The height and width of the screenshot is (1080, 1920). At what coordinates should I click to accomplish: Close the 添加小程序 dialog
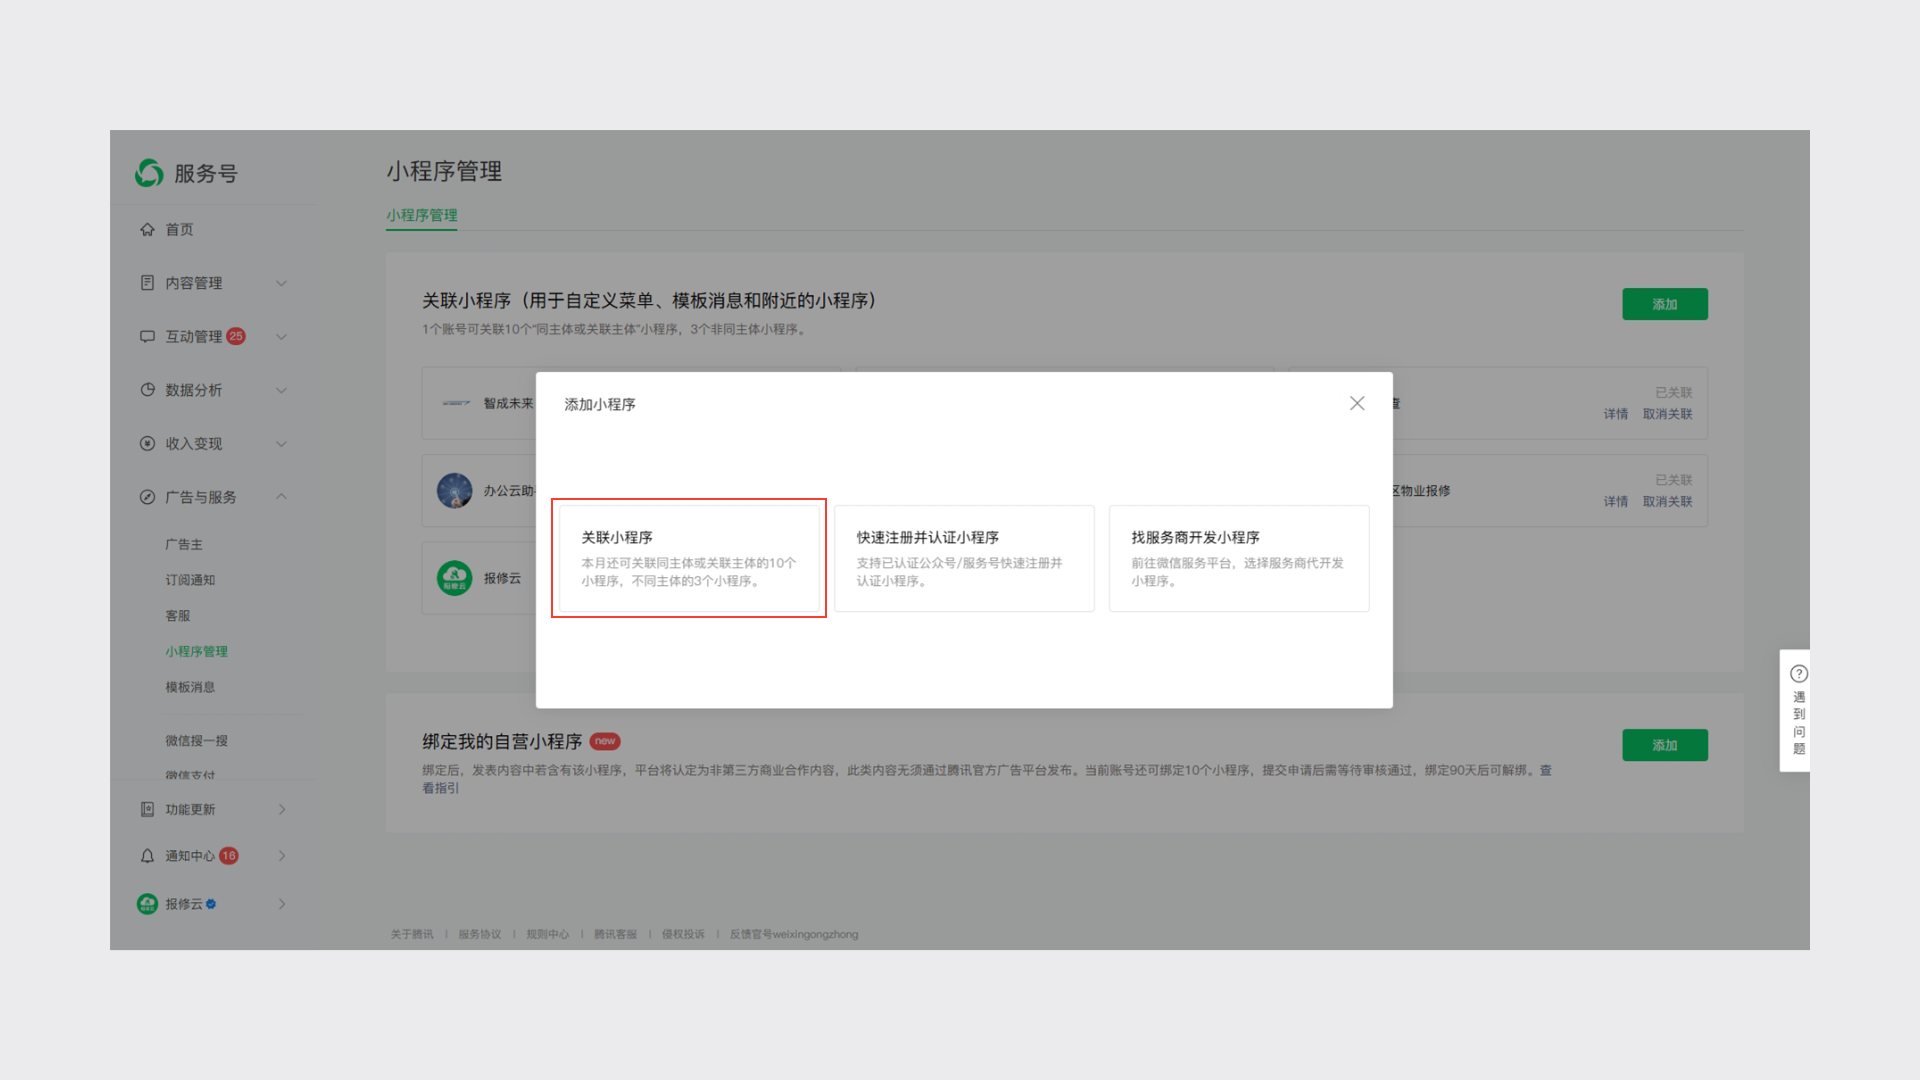pyautogui.click(x=1357, y=403)
